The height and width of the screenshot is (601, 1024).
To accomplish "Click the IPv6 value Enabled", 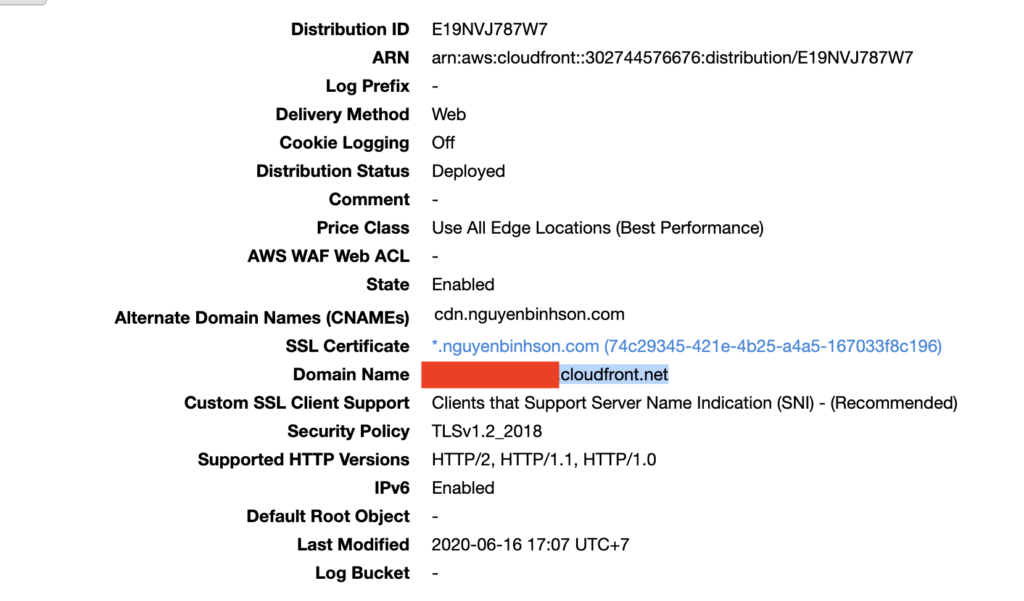I will coord(463,488).
